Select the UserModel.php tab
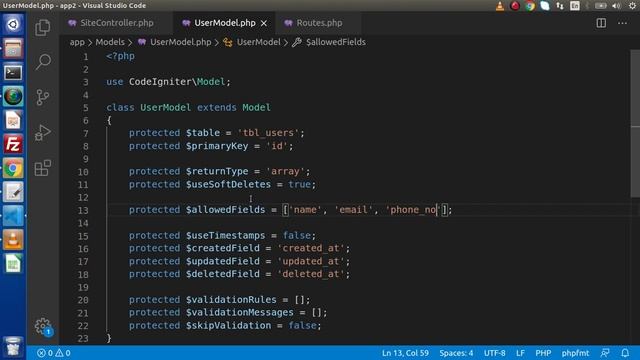 pos(224,23)
